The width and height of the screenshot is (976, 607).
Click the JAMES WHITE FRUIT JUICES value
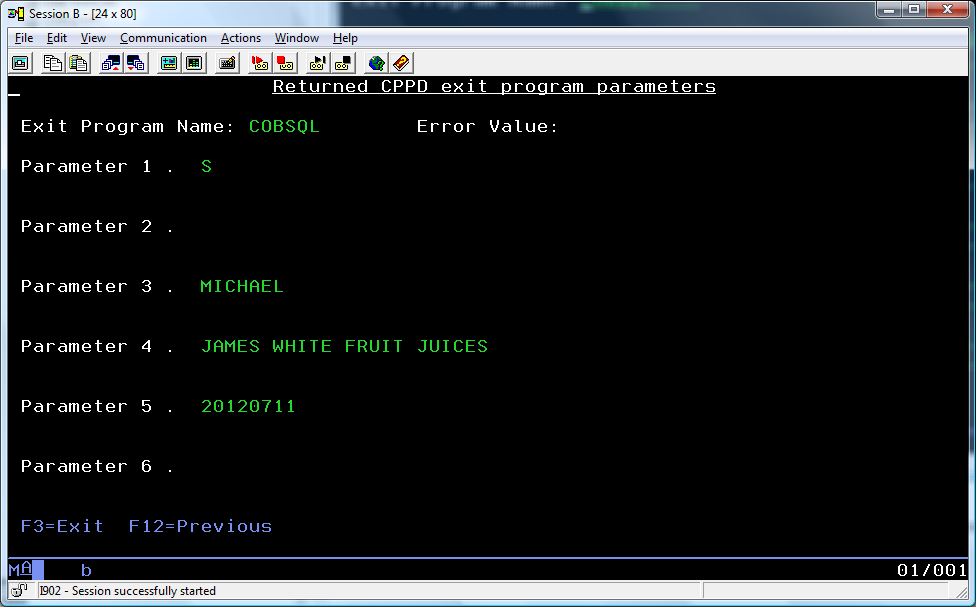[344, 346]
